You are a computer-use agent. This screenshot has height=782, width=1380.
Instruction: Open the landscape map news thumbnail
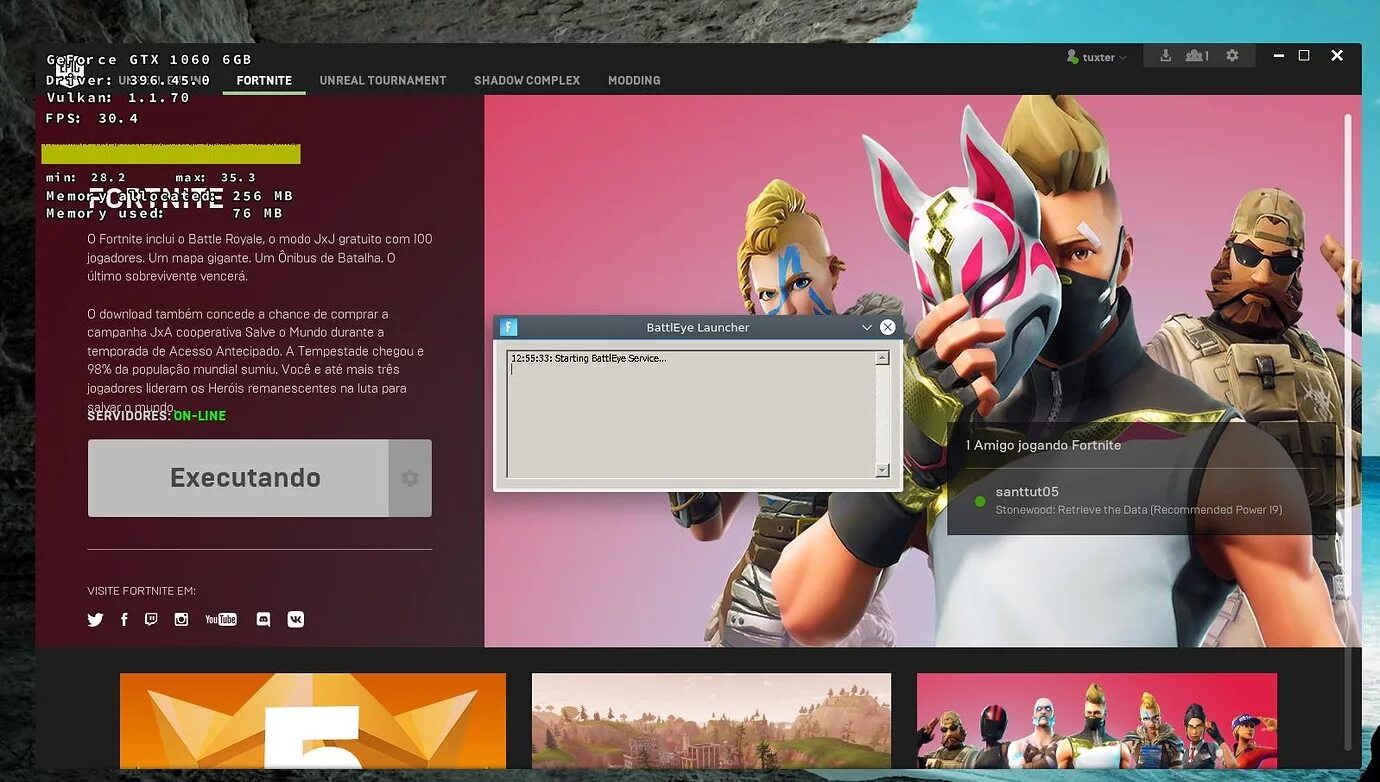point(711,721)
